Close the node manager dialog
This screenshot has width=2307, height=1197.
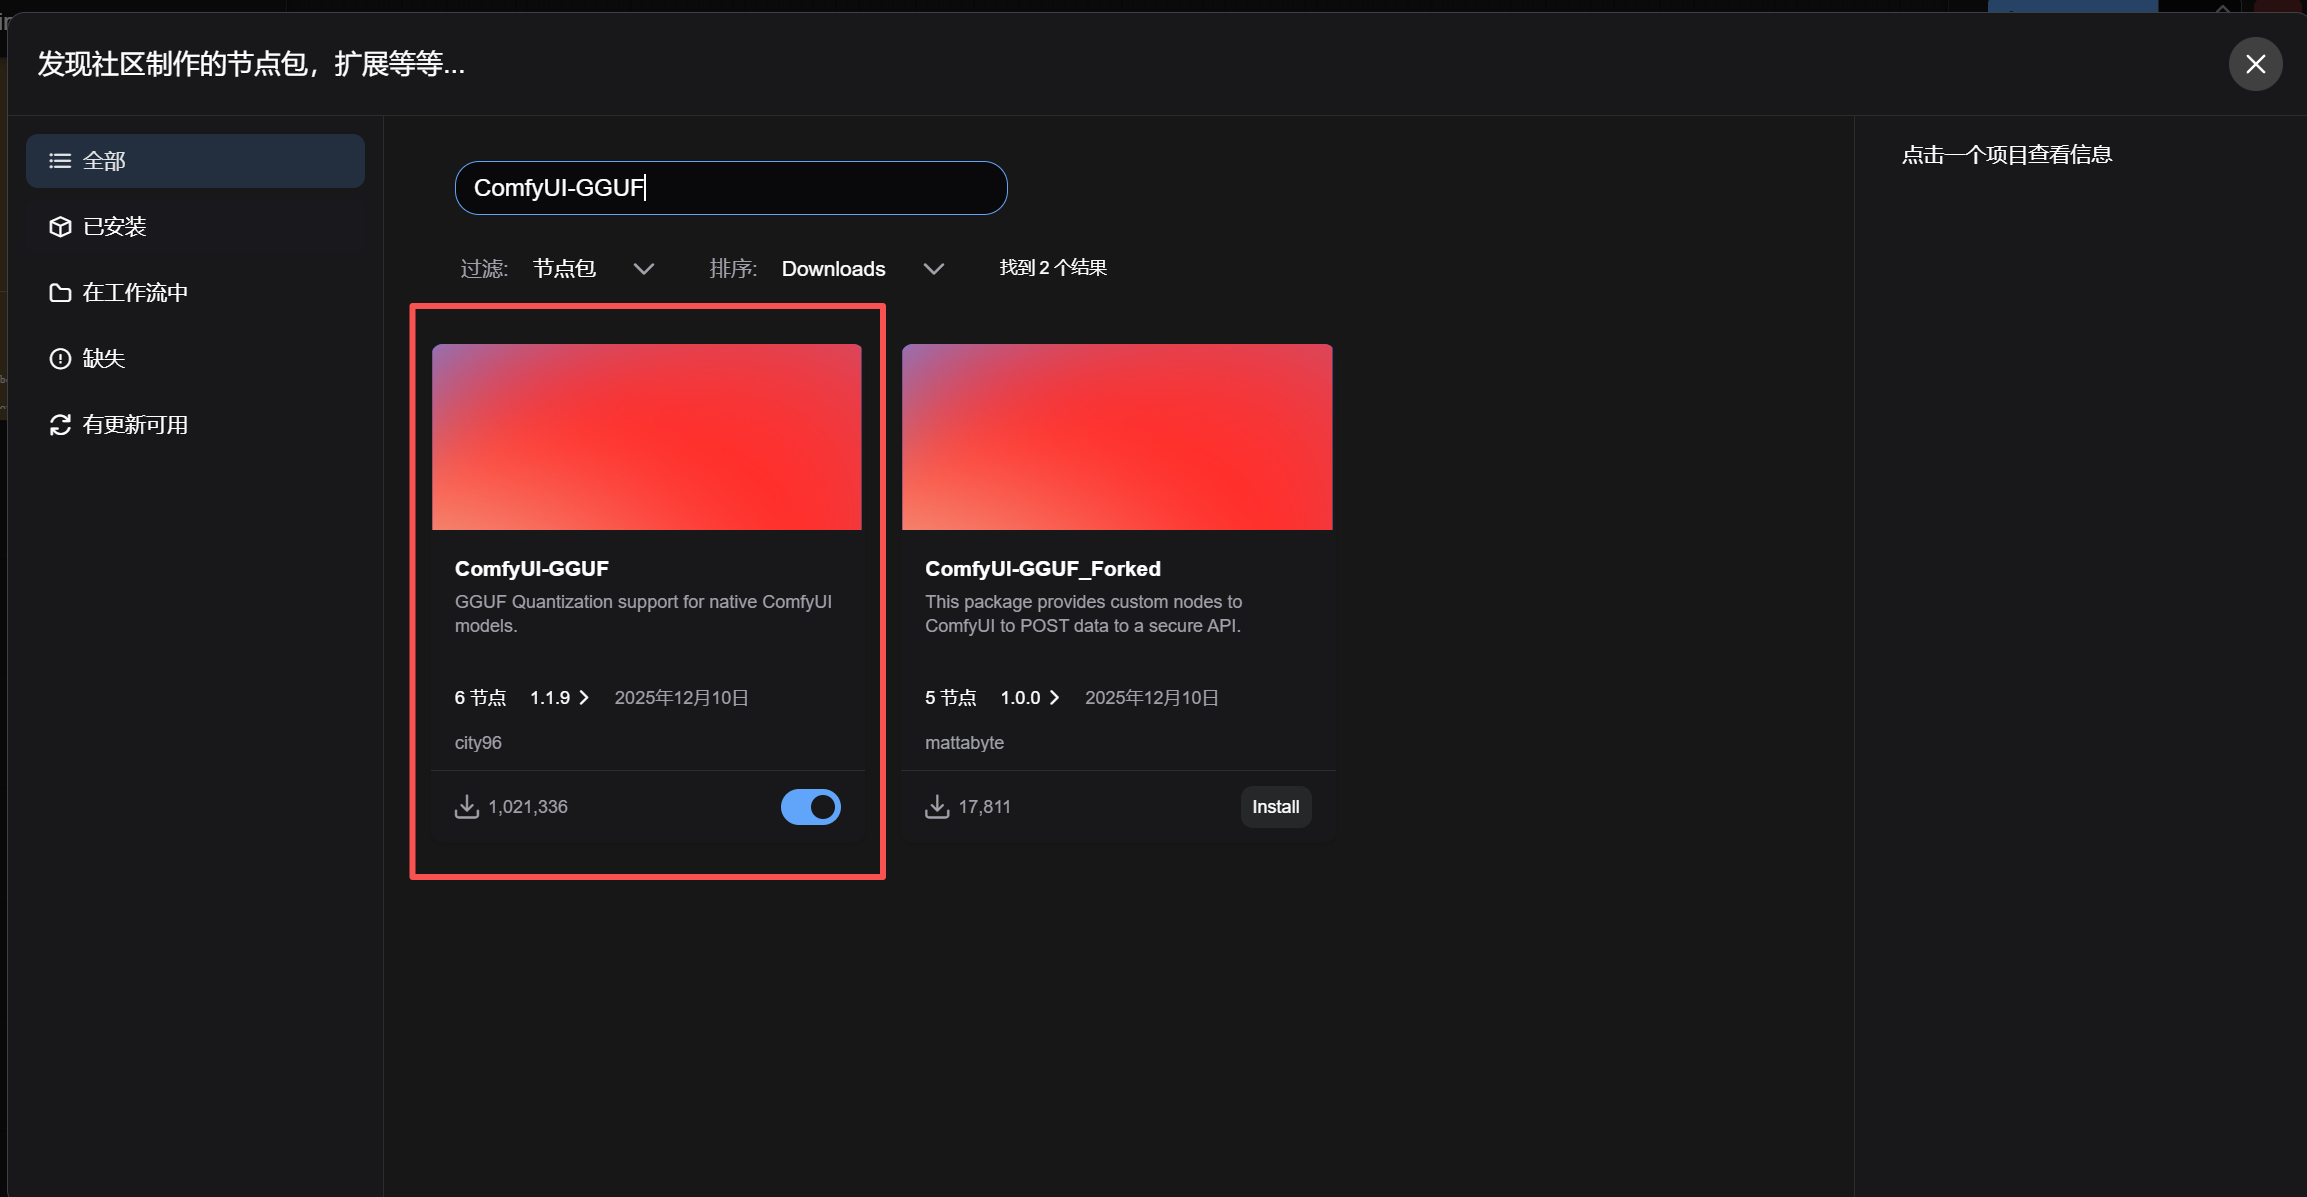click(2255, 64)
